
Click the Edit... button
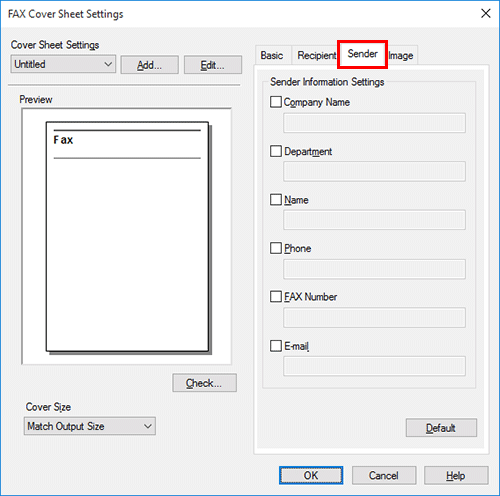[x=213, y=65]
